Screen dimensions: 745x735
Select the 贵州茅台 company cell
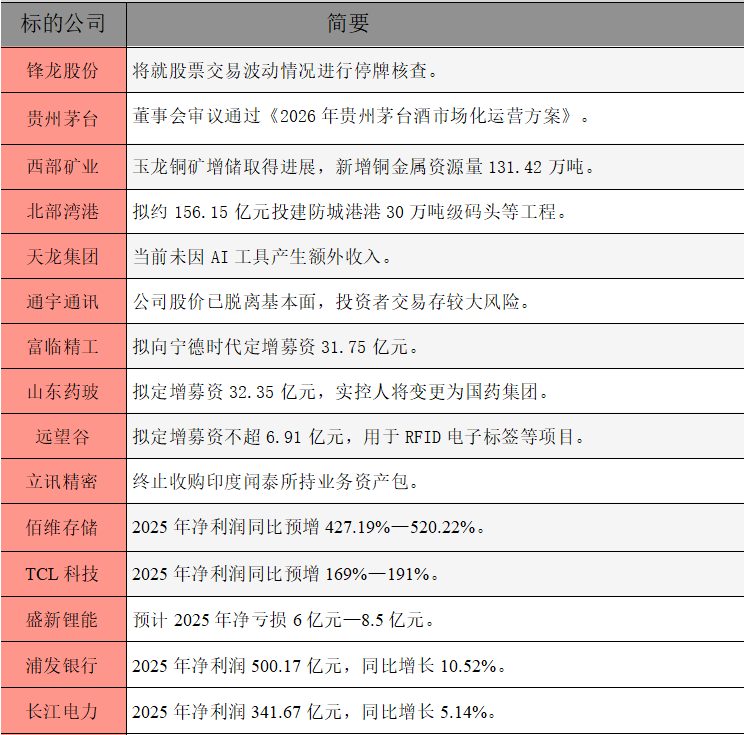[63, 117]
